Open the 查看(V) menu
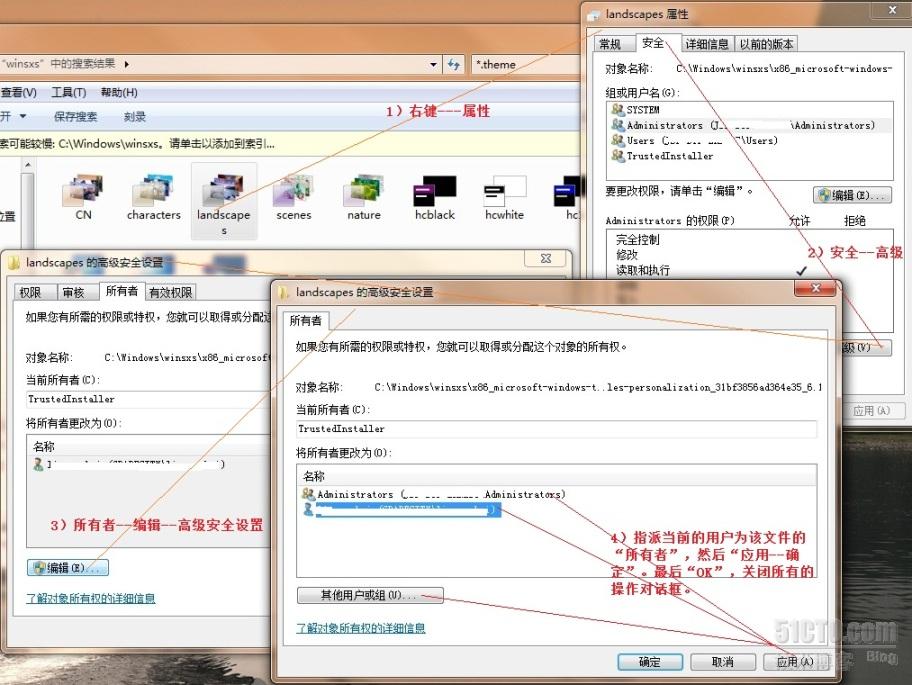The width and height of the screenshot is (912, 685). pyautogui.click(x=19, y=92)
